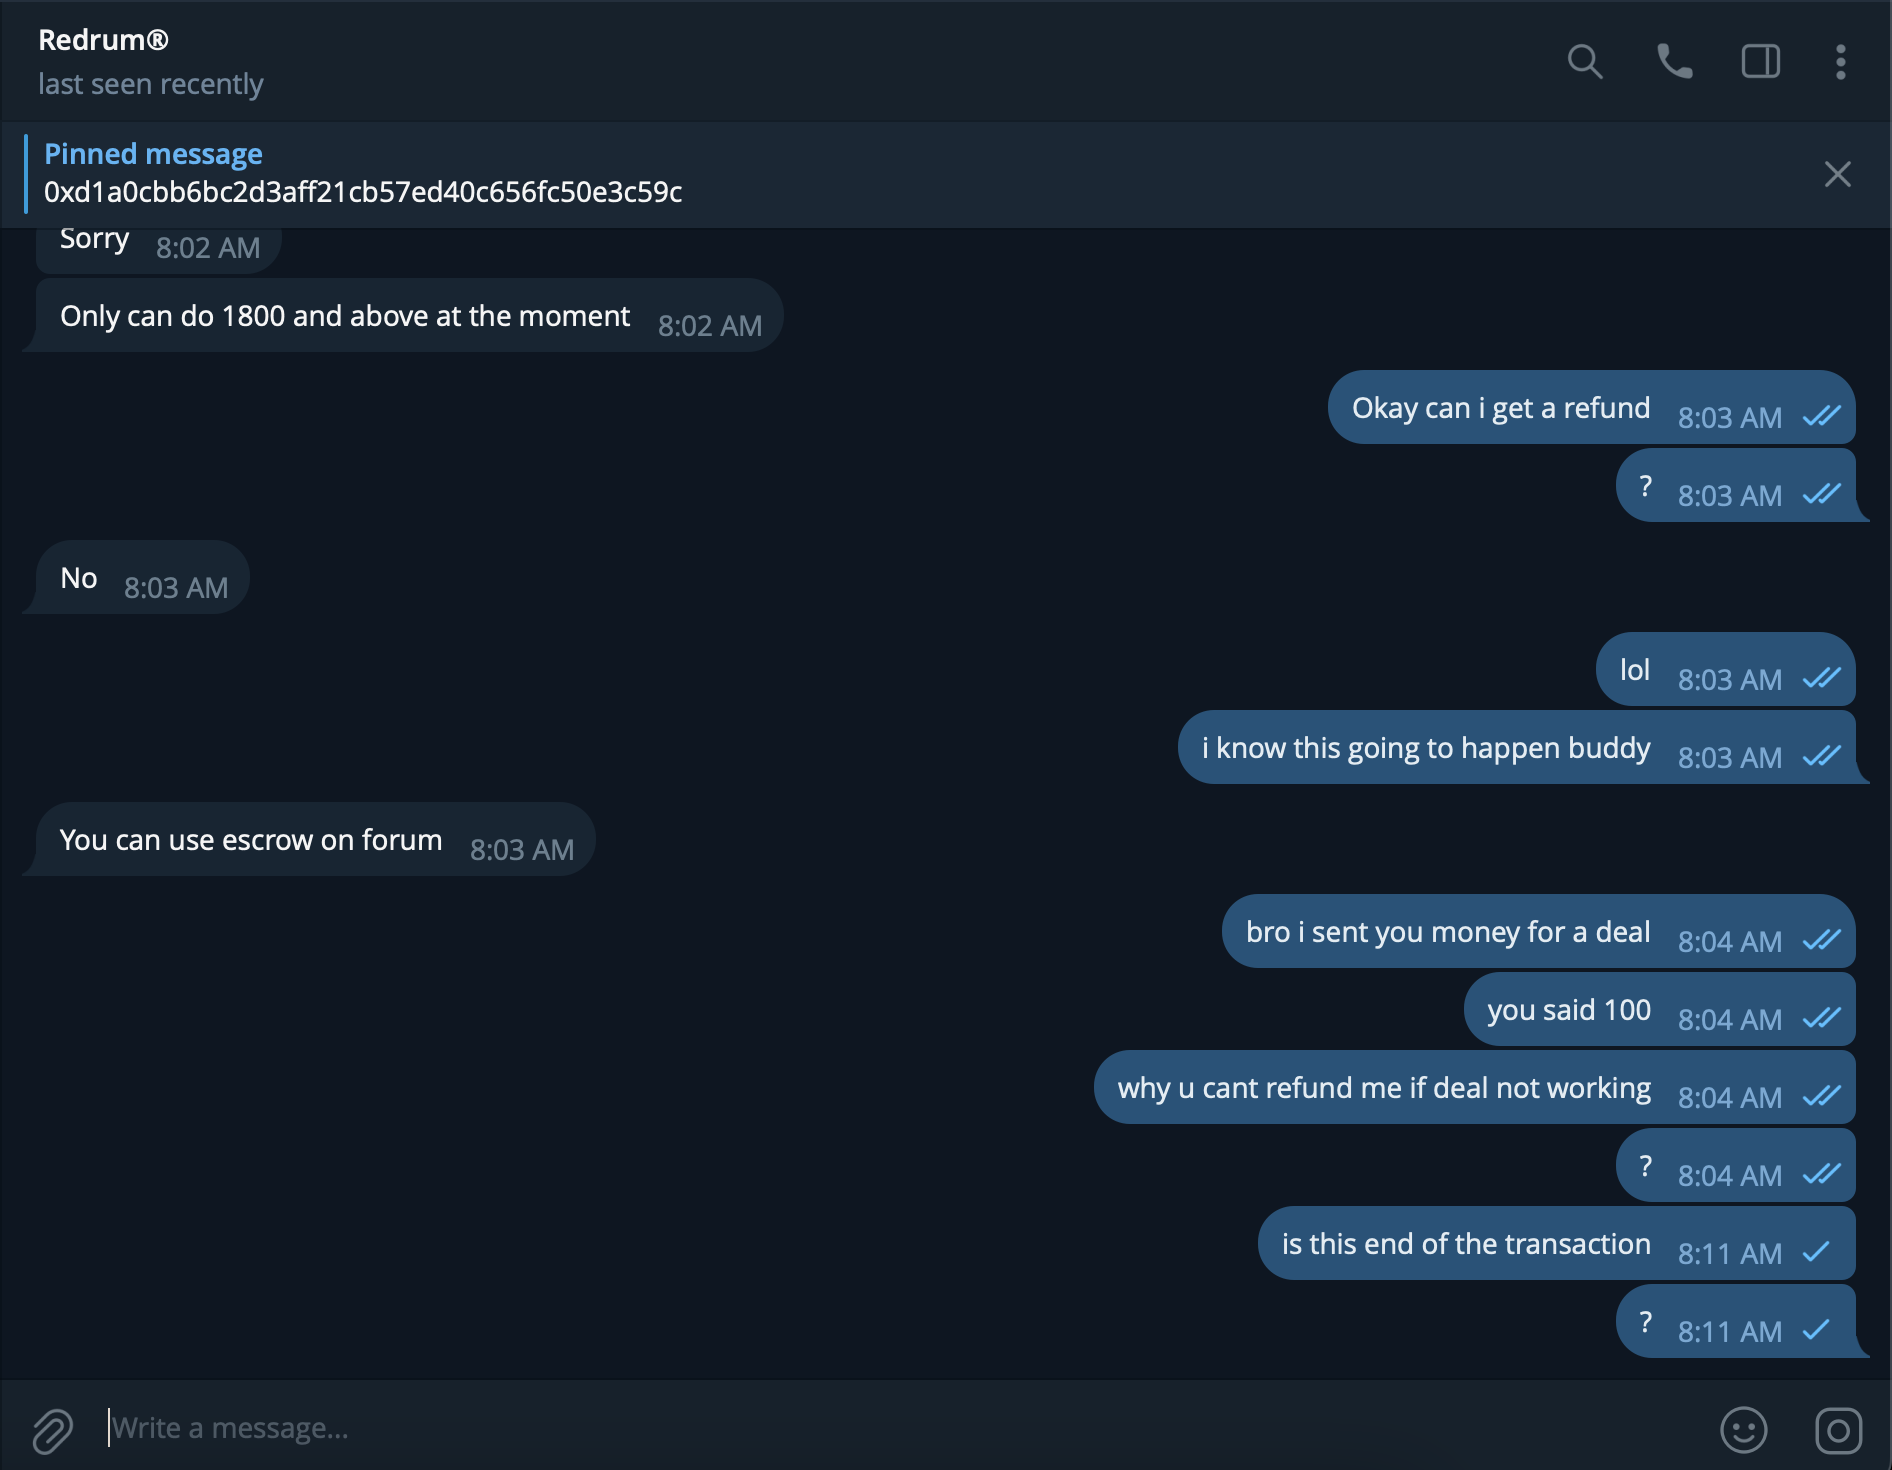Click the paperclip attach file icon
Image resolution: width=1892 pixels, height=1470 pixels.
[52, 1430]
